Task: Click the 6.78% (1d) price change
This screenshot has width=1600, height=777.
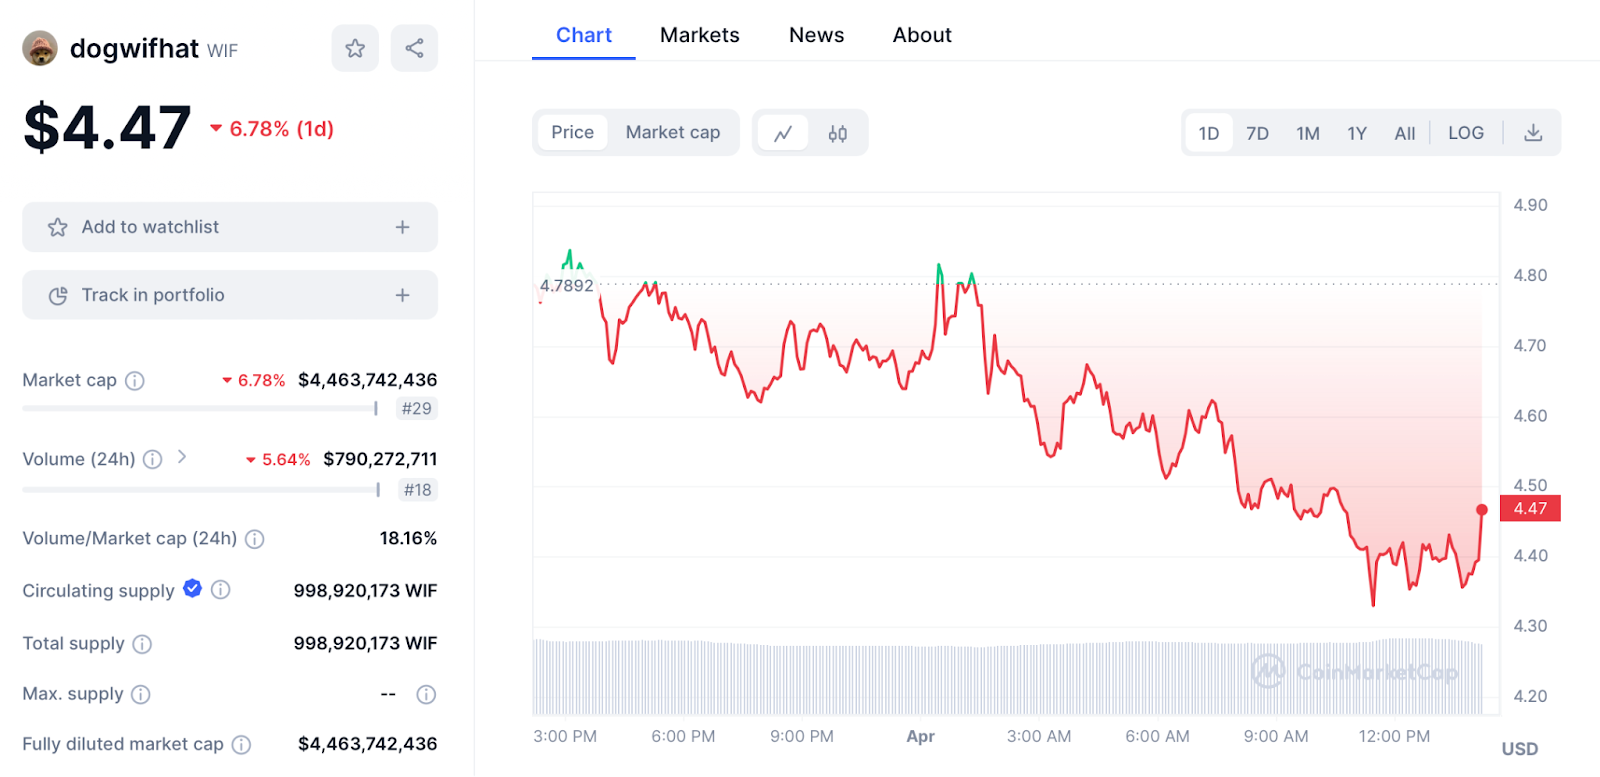Action: pos(272,129)
